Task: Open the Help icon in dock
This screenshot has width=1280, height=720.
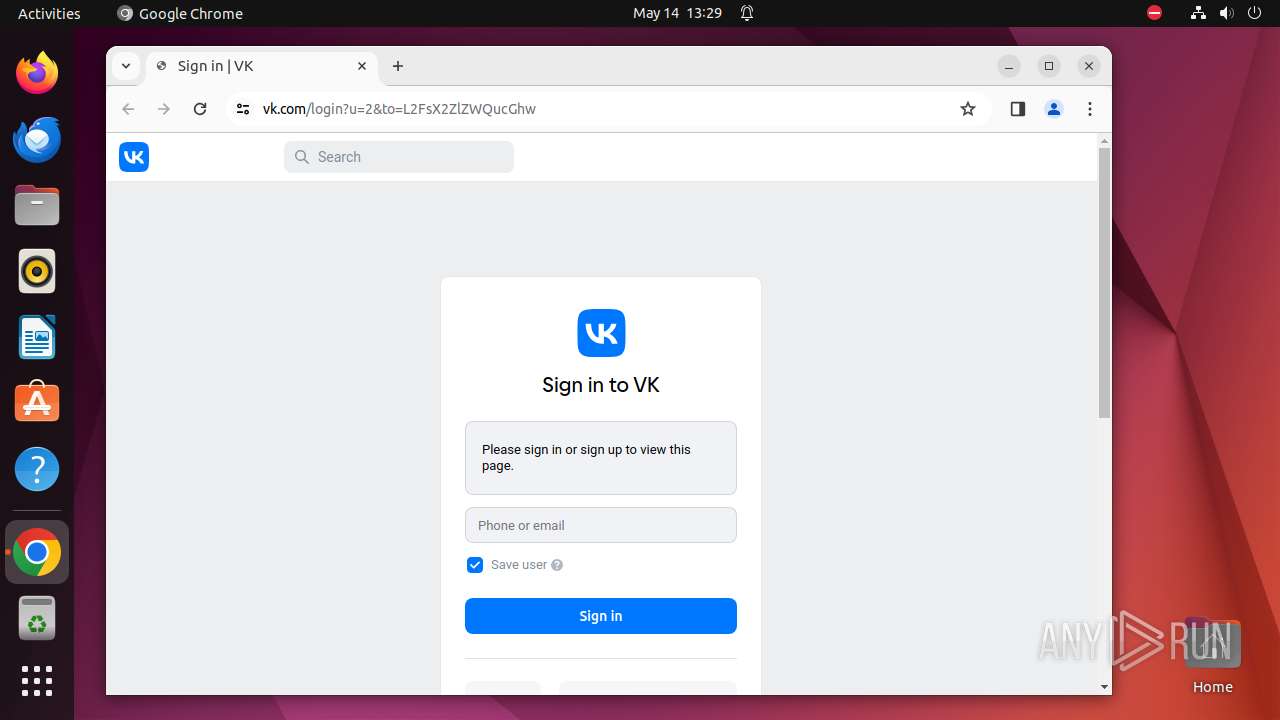Action: (37, 469)
